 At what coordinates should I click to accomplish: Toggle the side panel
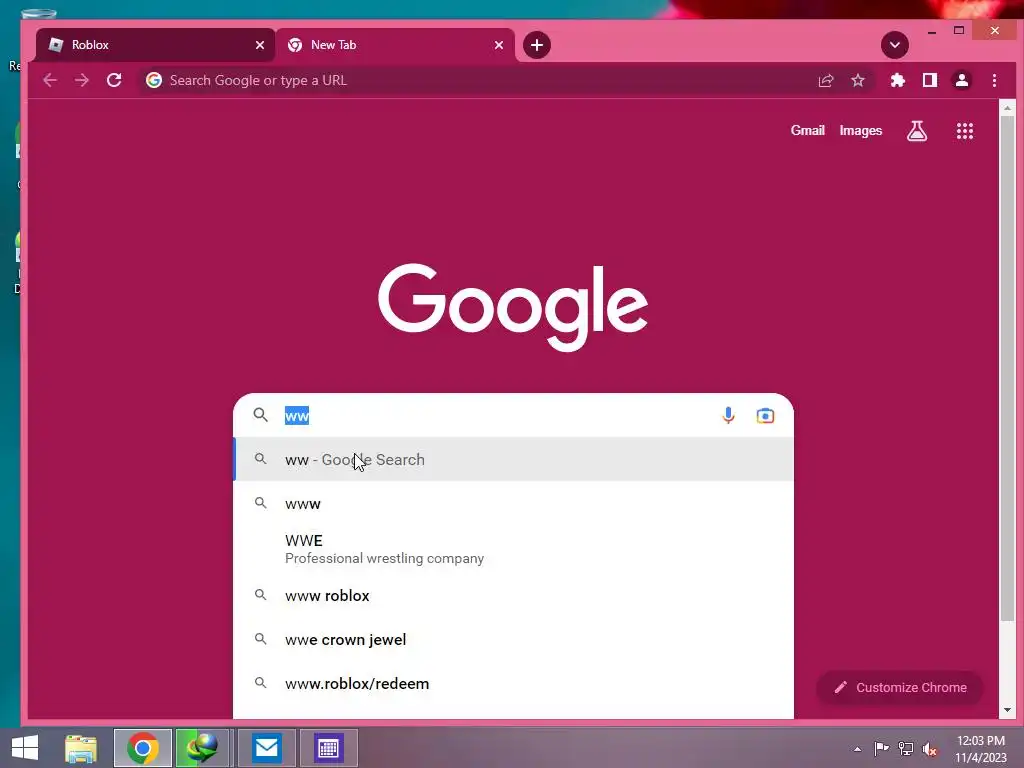point(930,80)
